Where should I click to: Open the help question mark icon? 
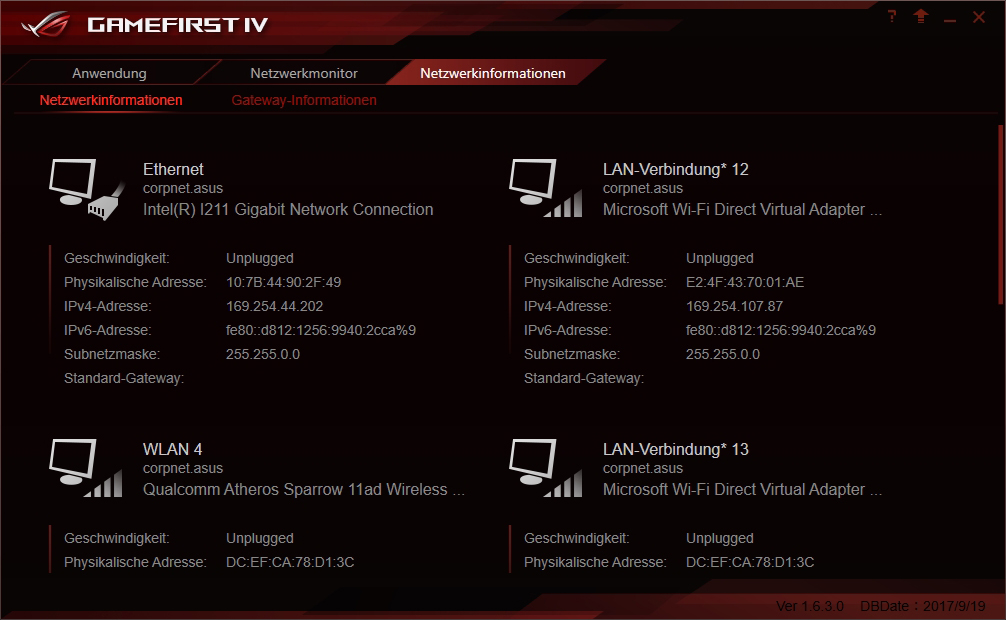point(892,17)
